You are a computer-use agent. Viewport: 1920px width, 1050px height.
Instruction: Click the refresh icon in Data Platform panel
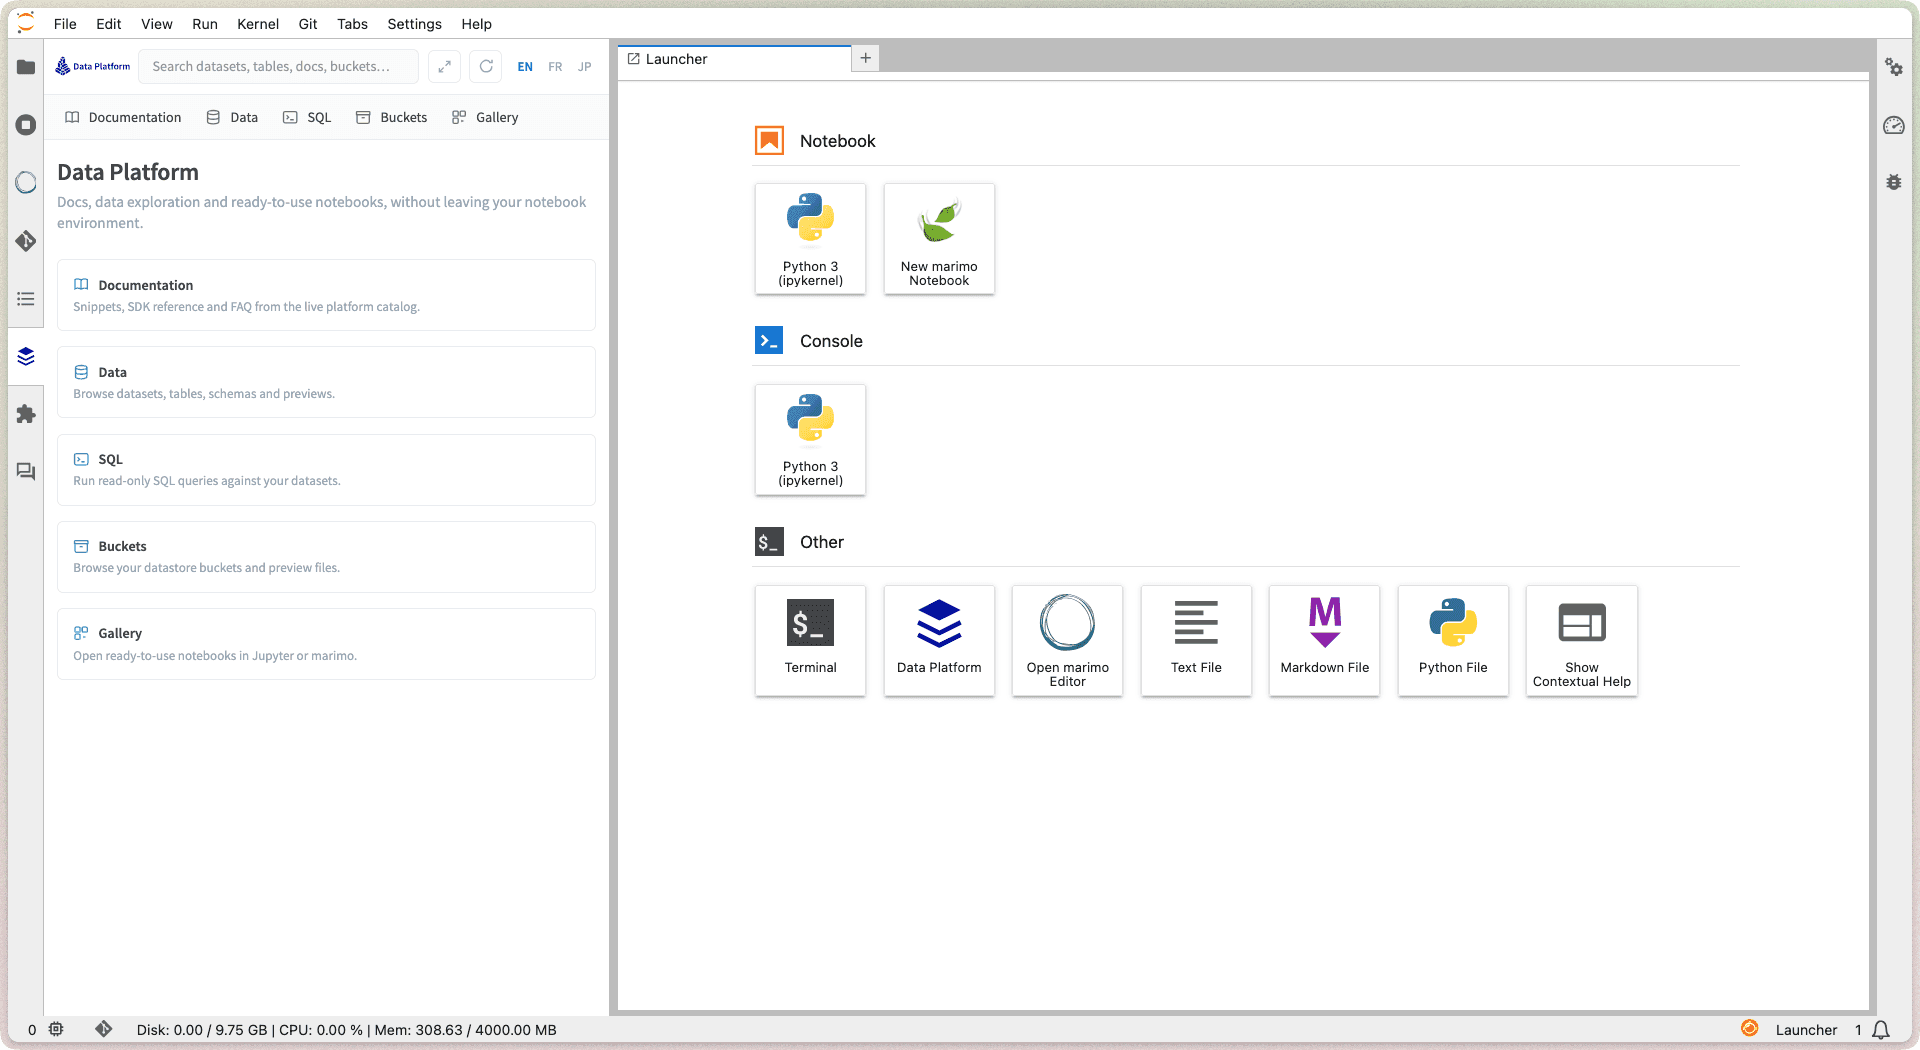pos(486,67)
